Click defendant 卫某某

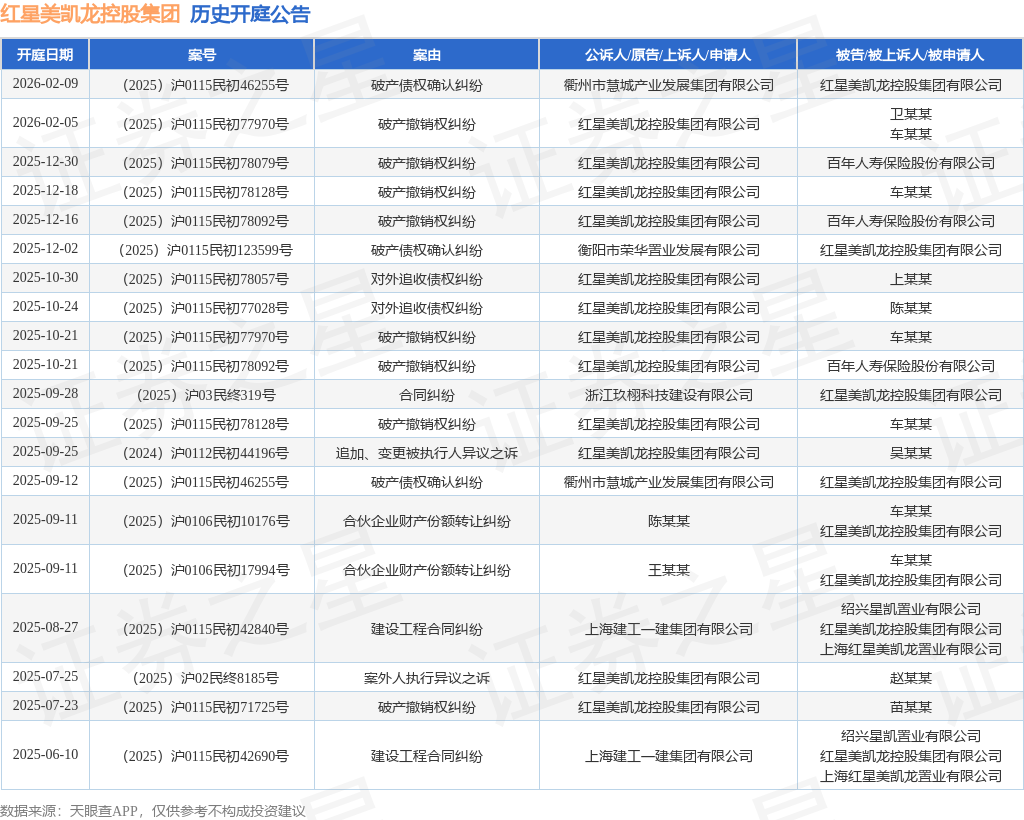coord(910,114)
